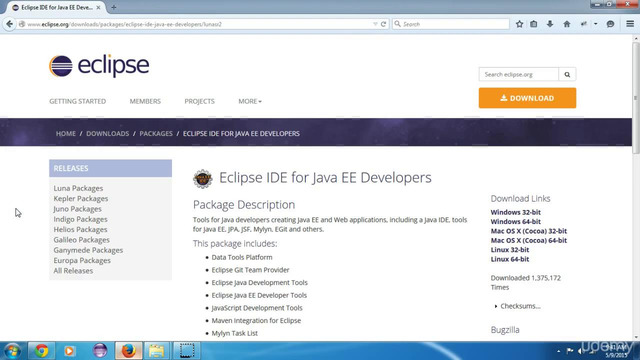Go to PACKAGES in the breadcrumb
The height and width of the screenshot is (360, 640).
pos(156,133)
